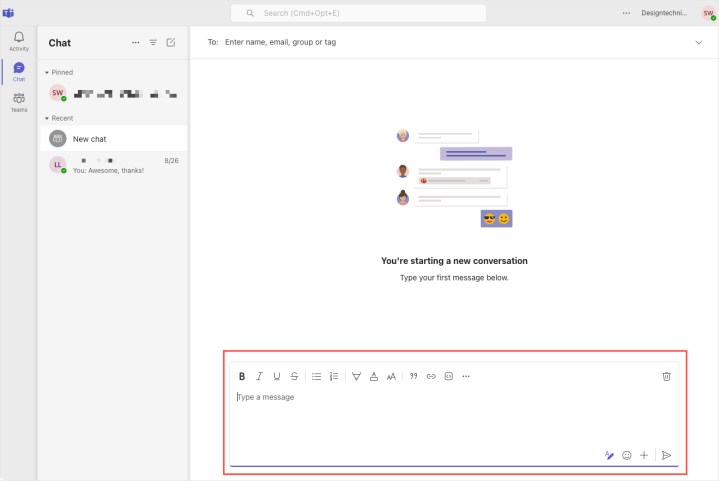Click the search magnifier icon
Screen dimensions: 719x481
coord(250,13)
